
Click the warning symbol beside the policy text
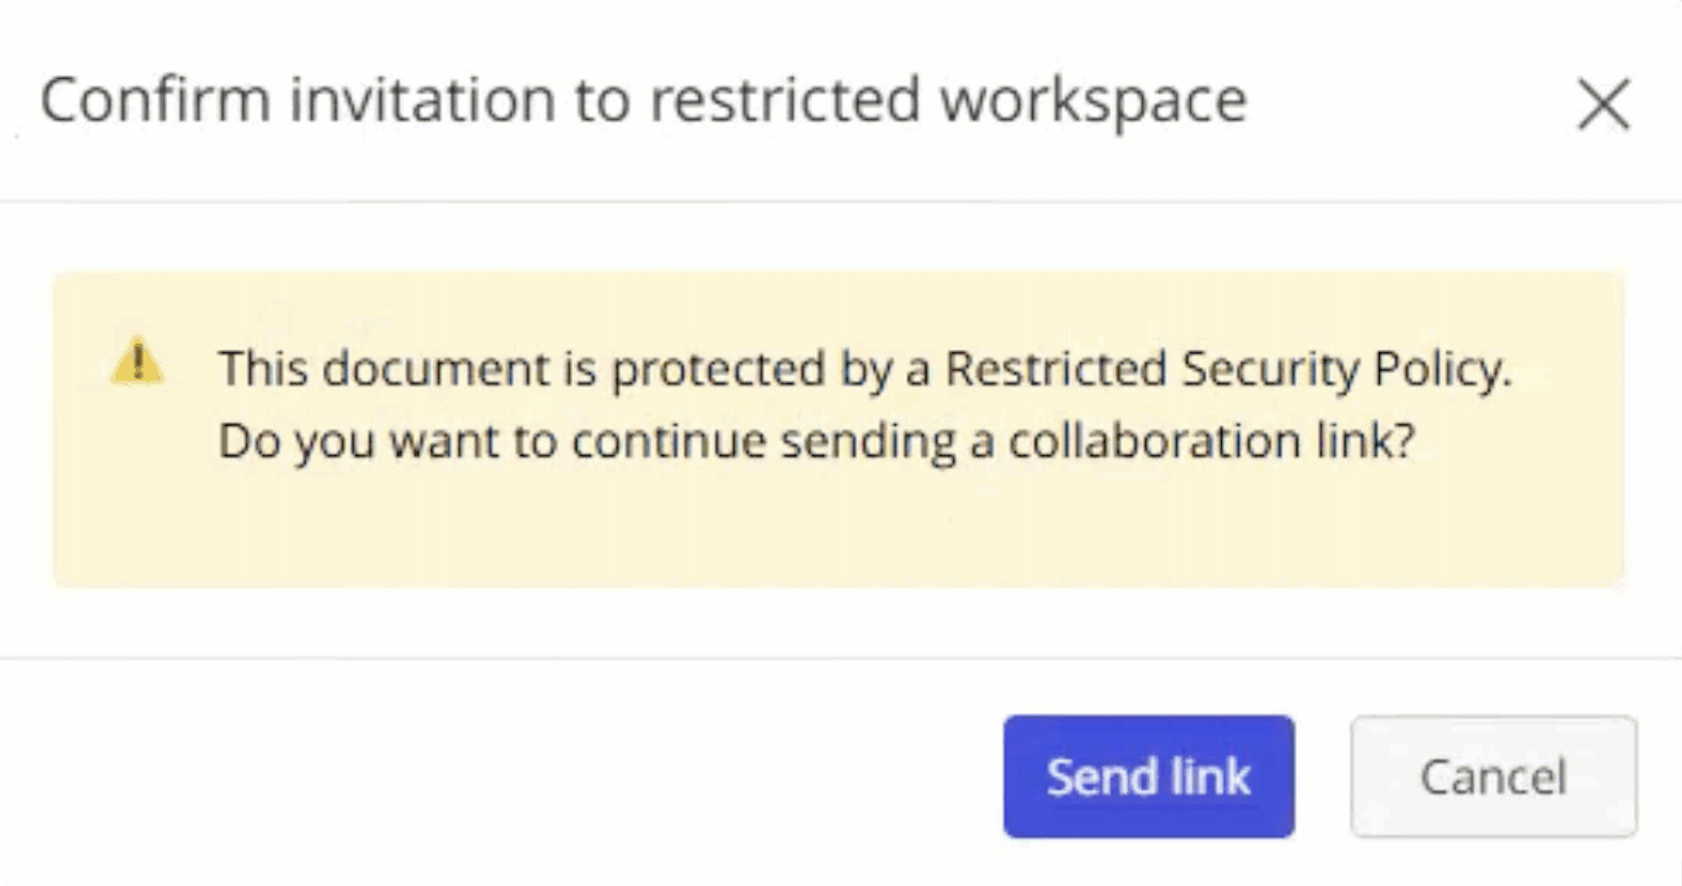(x=138, y=361)
